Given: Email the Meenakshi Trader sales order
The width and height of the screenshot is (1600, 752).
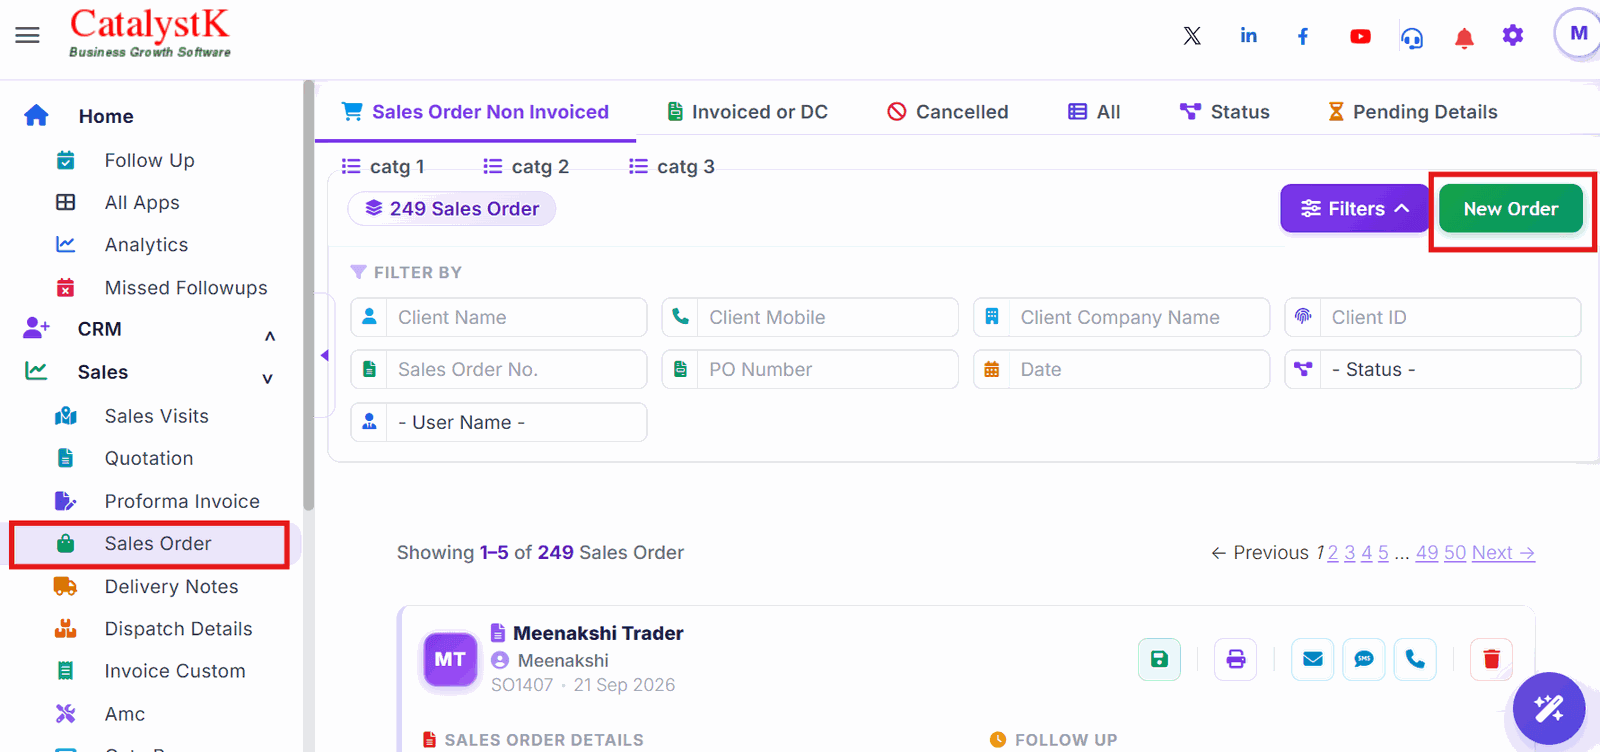Looking at the screenshot, I should click(x=1313, y=659).
